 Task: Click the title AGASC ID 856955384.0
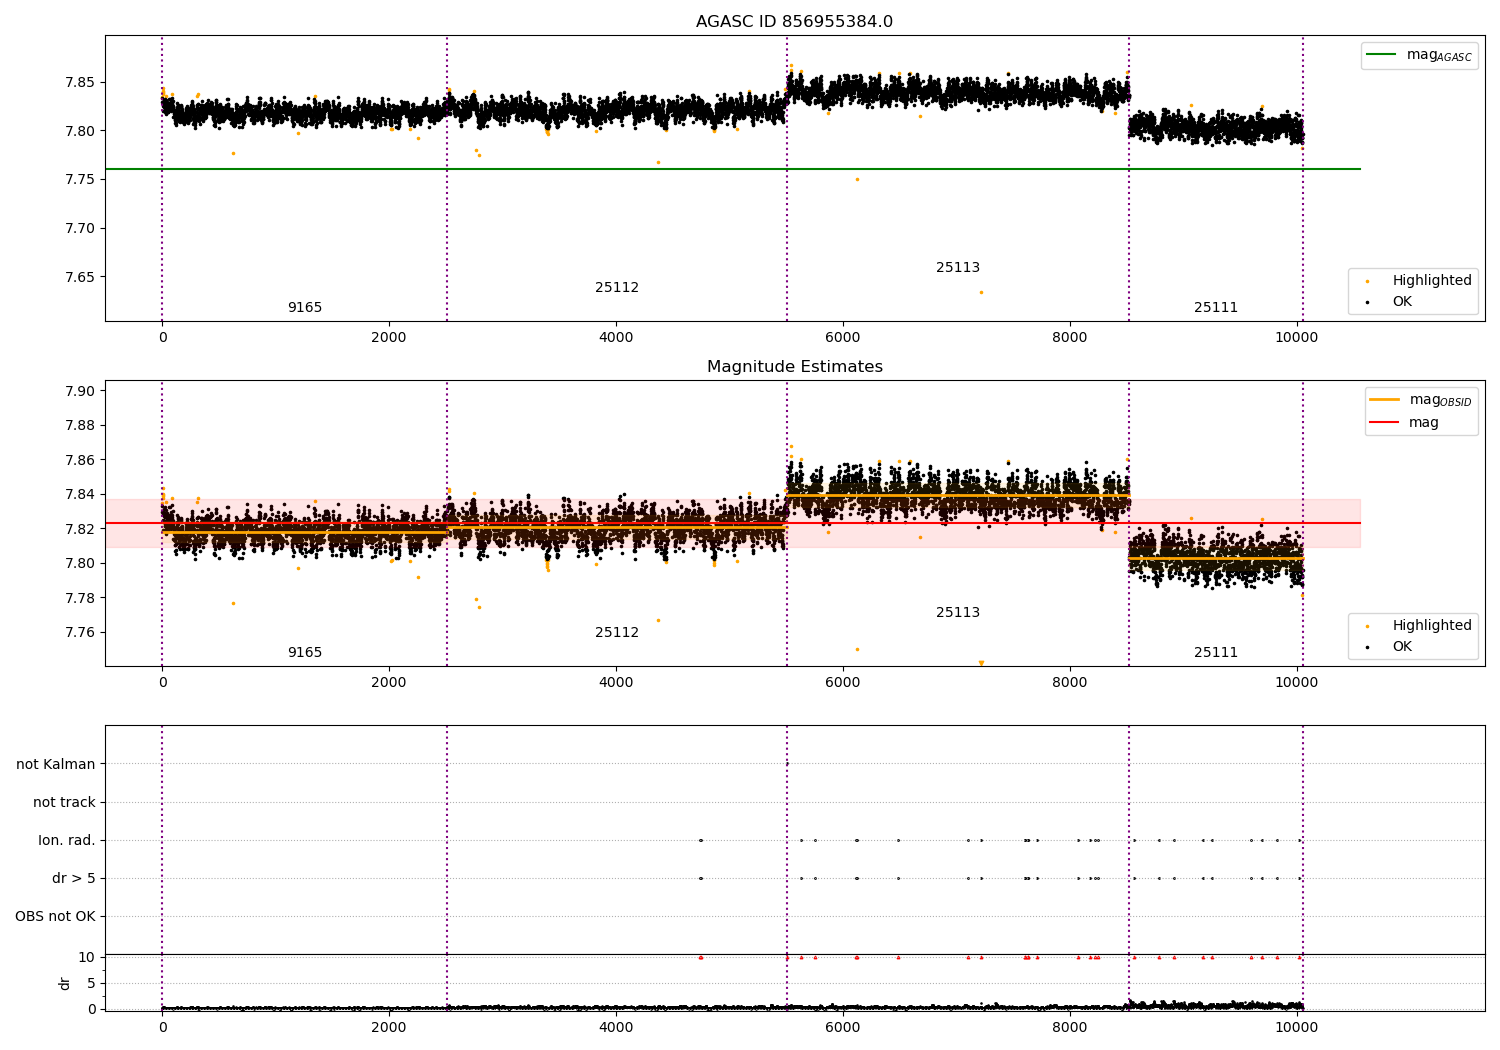click(794, 22)
